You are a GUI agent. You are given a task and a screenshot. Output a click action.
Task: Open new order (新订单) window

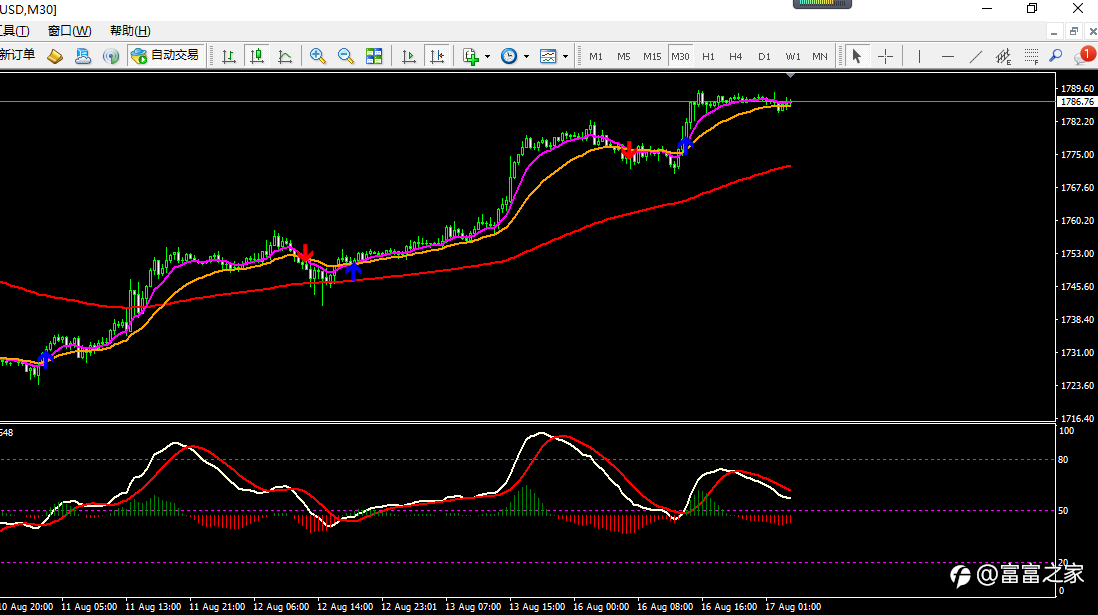pyautogui.click(x=18, y=55)
